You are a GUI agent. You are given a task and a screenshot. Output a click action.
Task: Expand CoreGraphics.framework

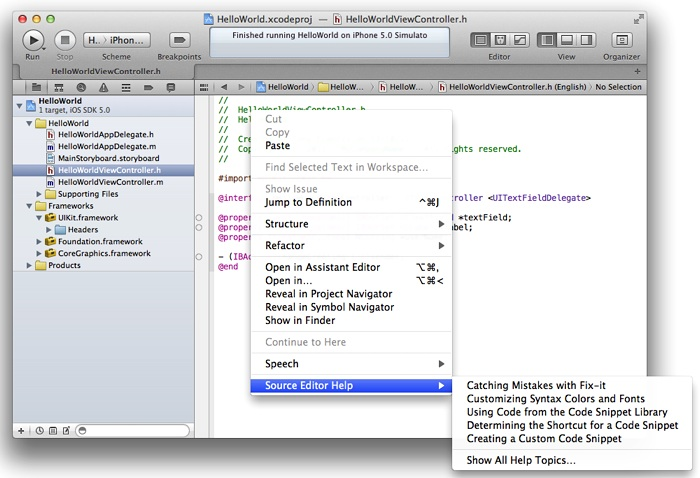39,254
